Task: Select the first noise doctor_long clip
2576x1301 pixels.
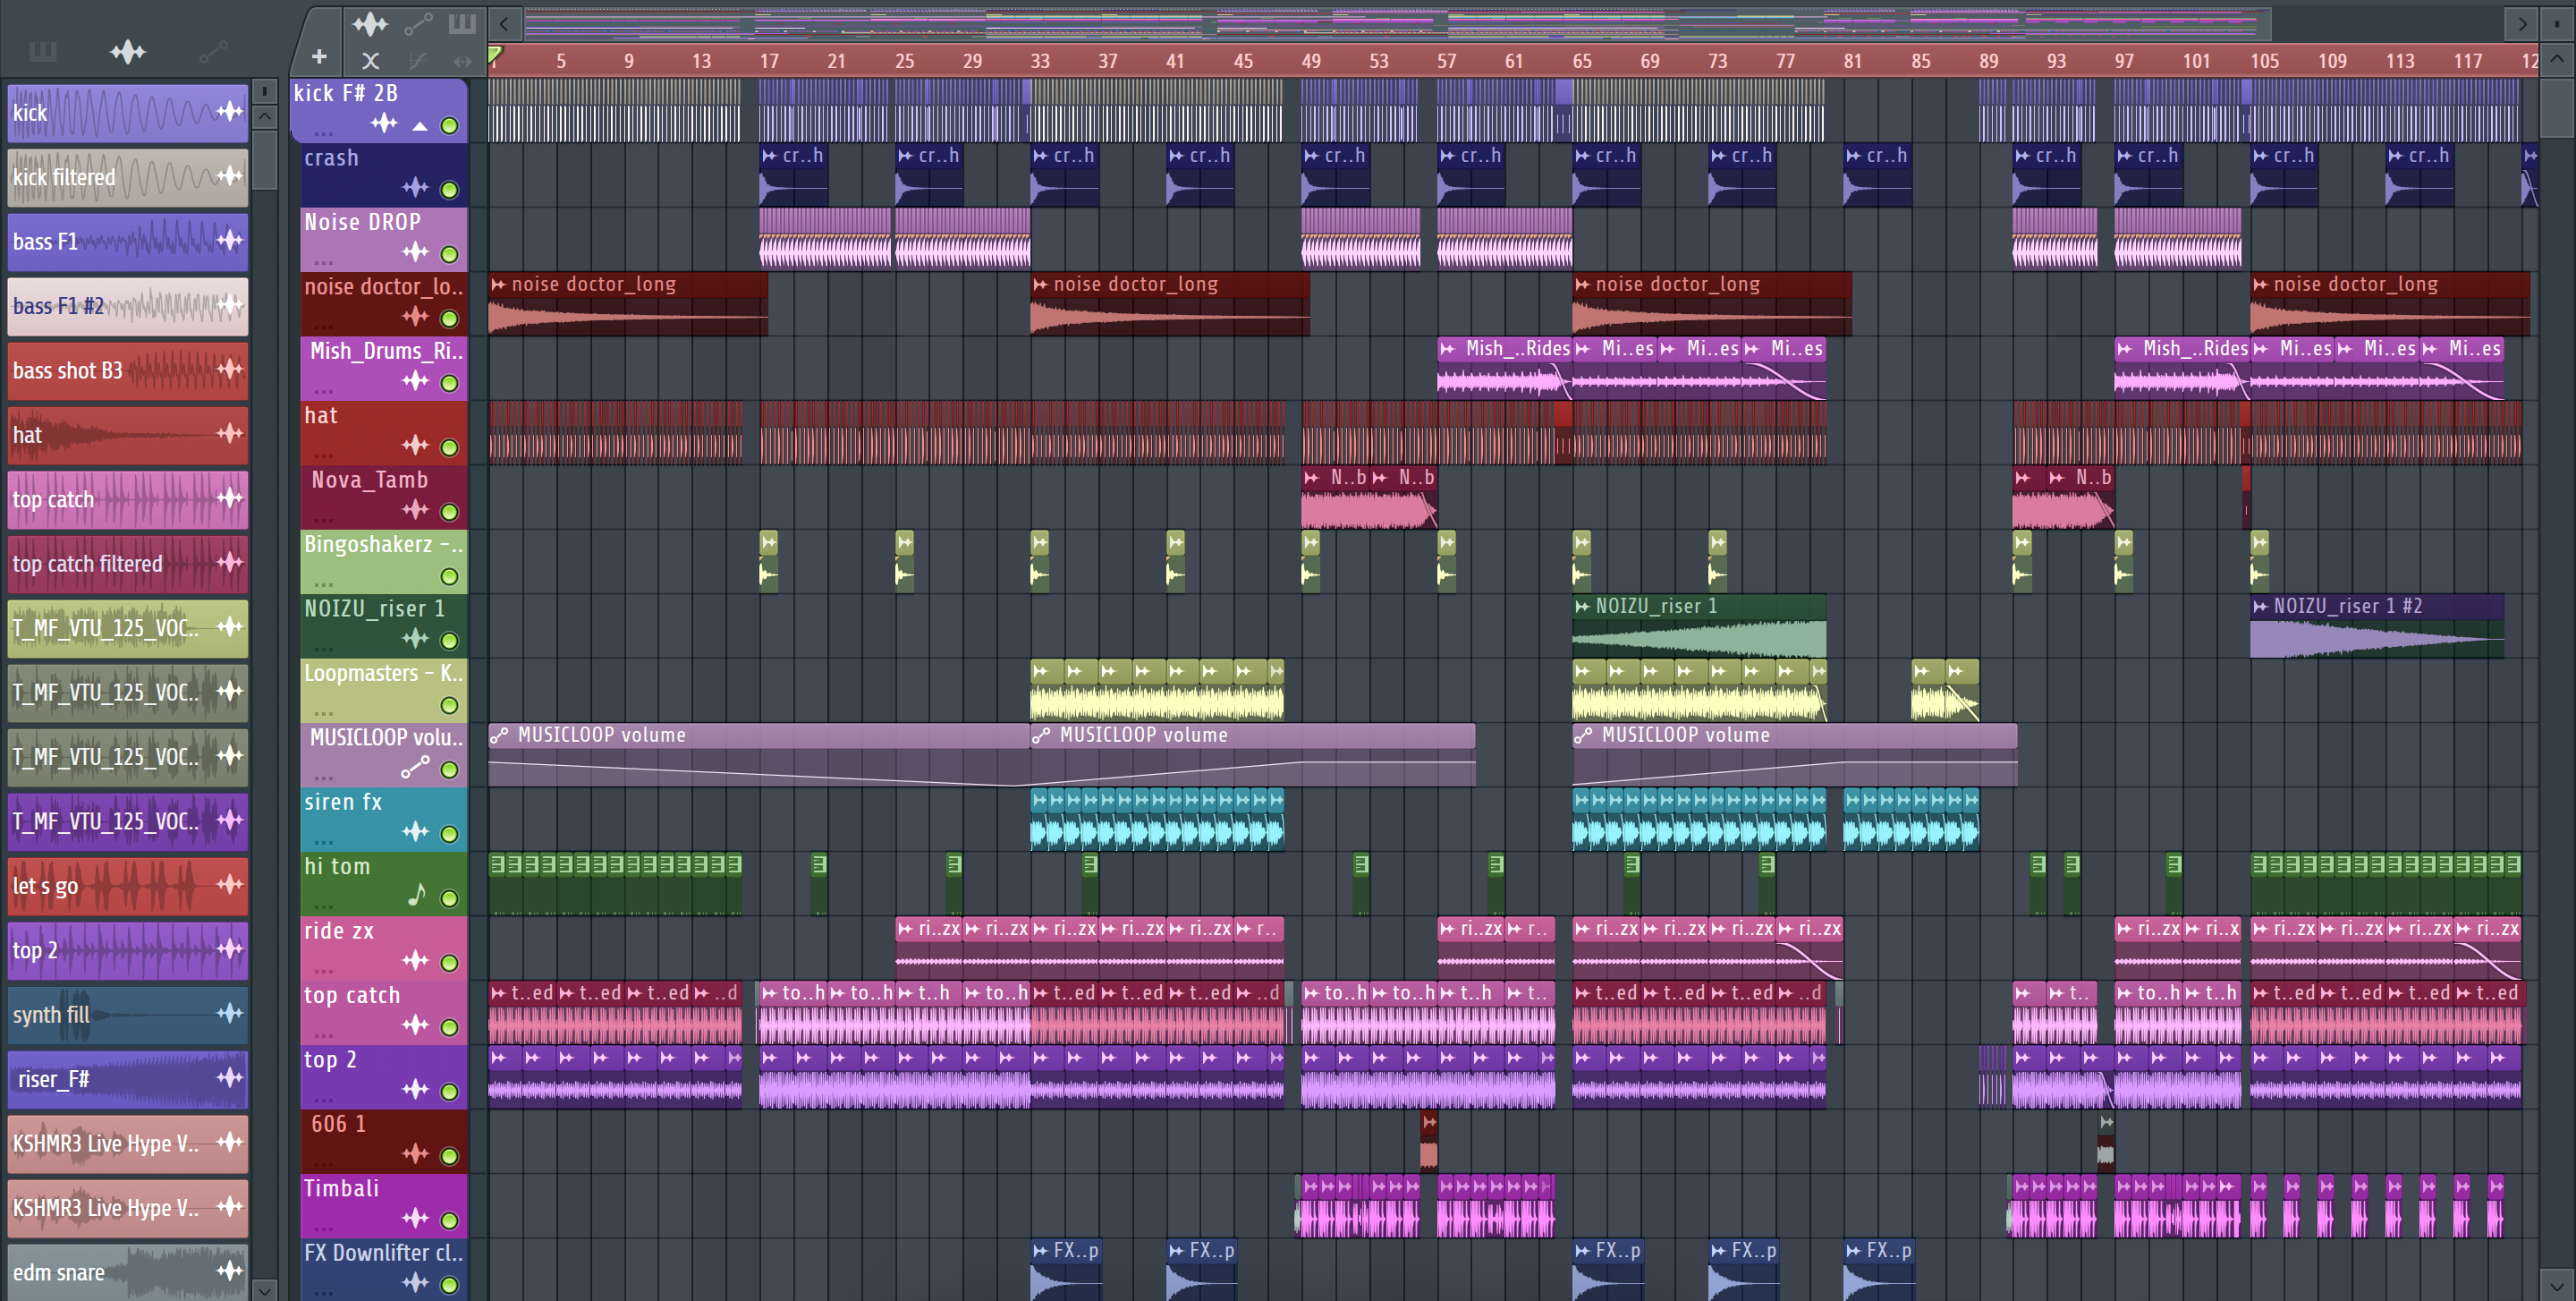Action: (628, 304)
